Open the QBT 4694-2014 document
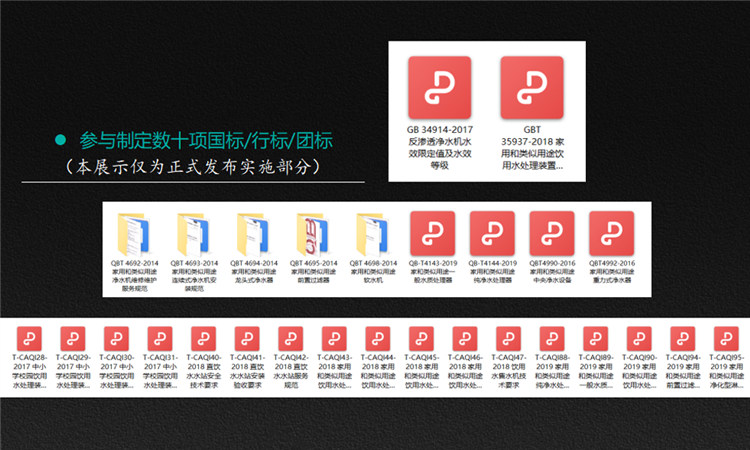The height and width of the screenshot is (450, 750). [251, 233]
